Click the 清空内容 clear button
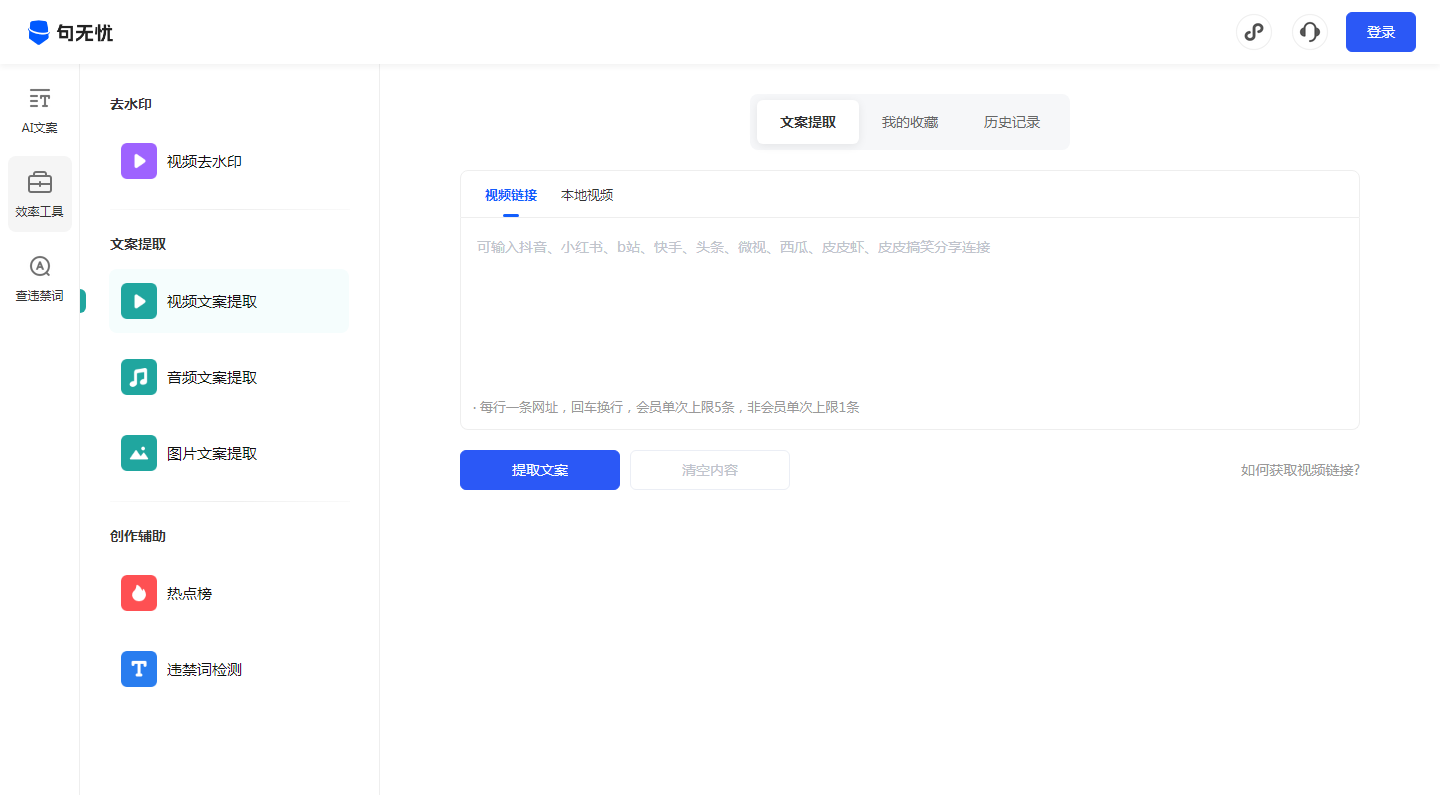This screenshot has width=1440, height=795. coord(709,470)
